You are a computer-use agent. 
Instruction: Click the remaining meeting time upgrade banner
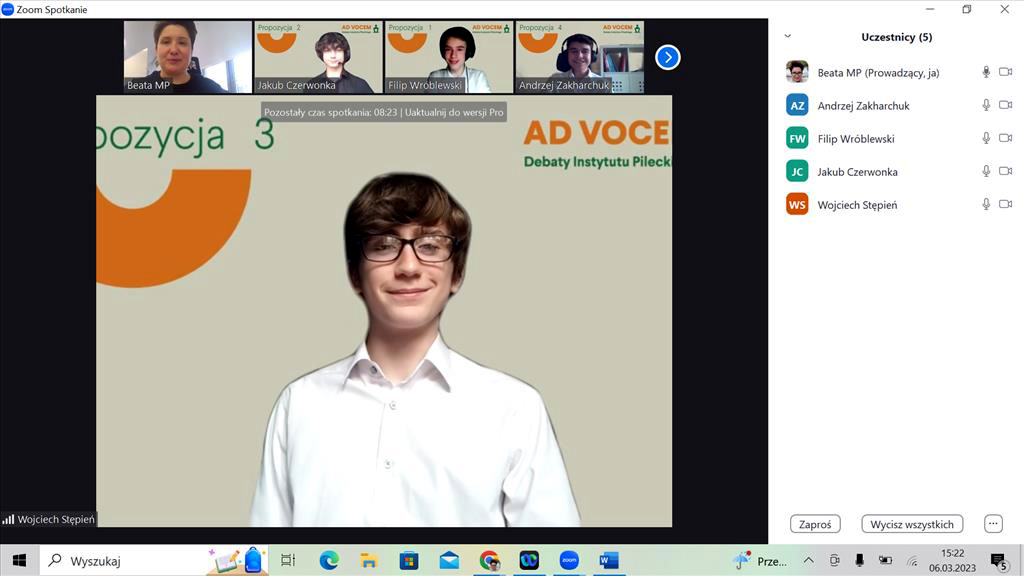coord(384,112)
